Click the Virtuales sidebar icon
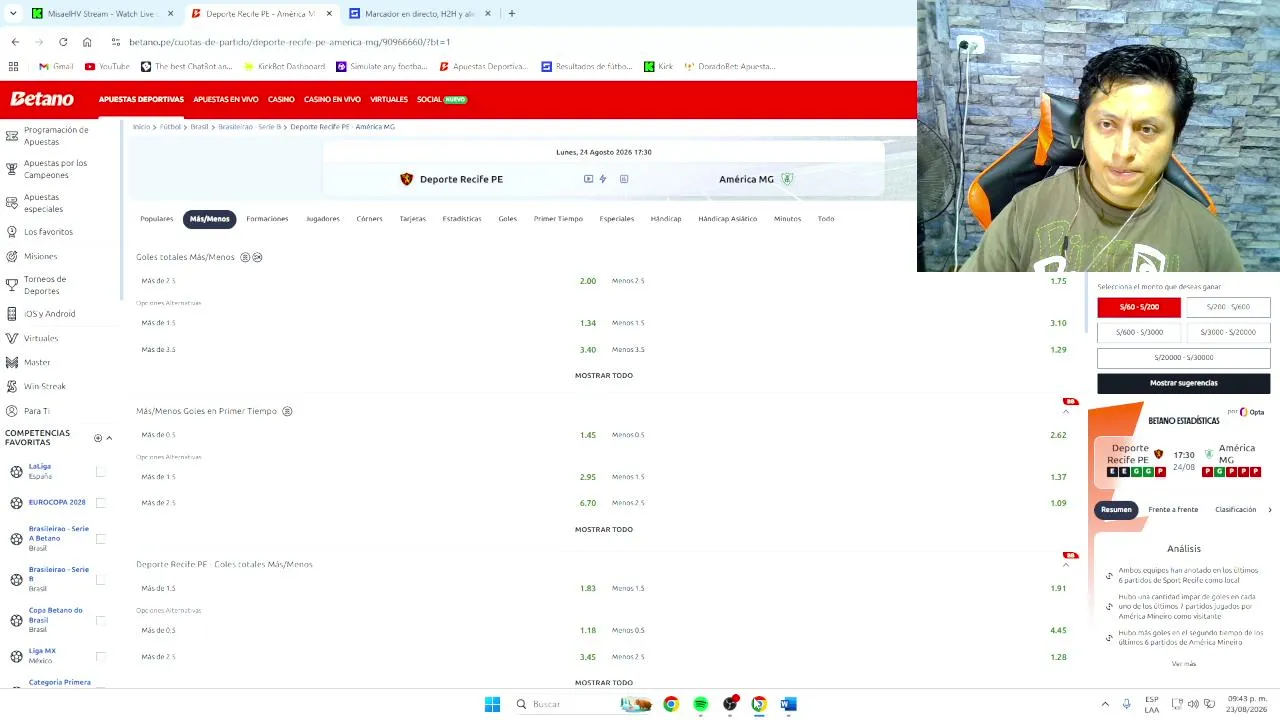The height and width of the screenshot is (720, 1280). (x=13, y=338)
